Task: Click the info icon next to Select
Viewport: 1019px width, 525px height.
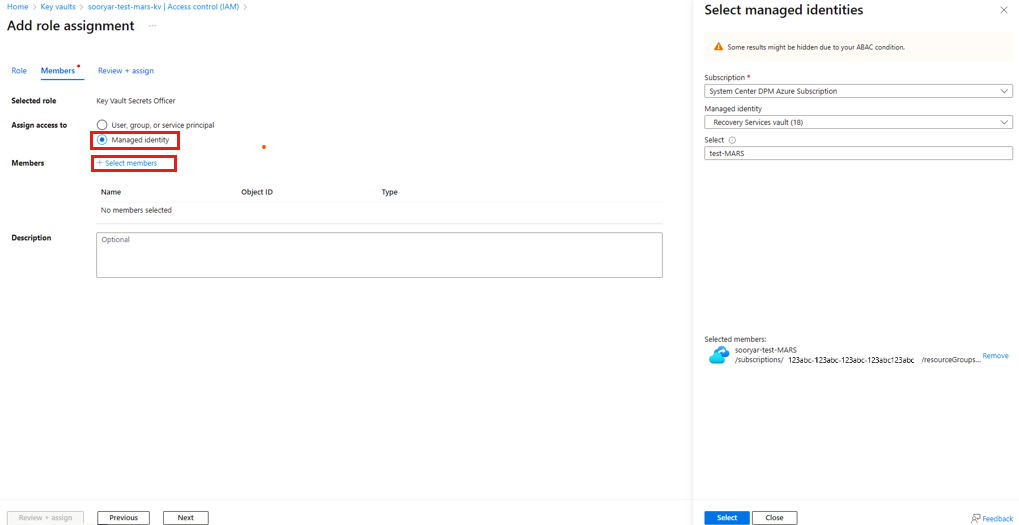Action: point(732,140)
